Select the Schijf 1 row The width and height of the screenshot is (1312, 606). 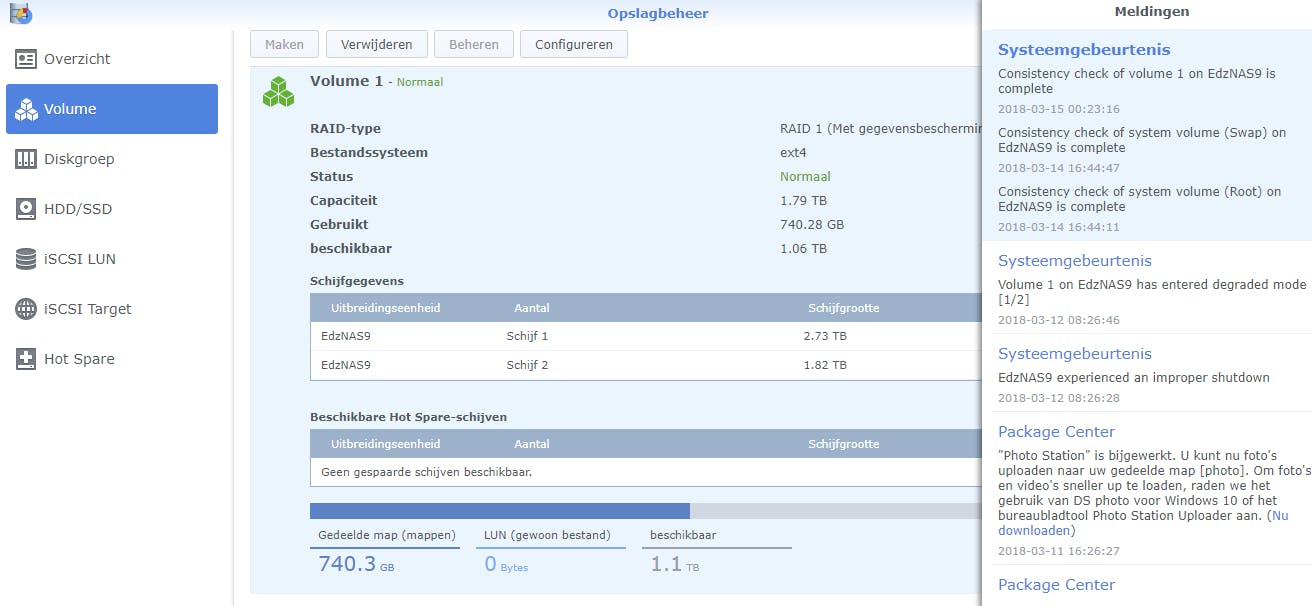click(646, 336)
